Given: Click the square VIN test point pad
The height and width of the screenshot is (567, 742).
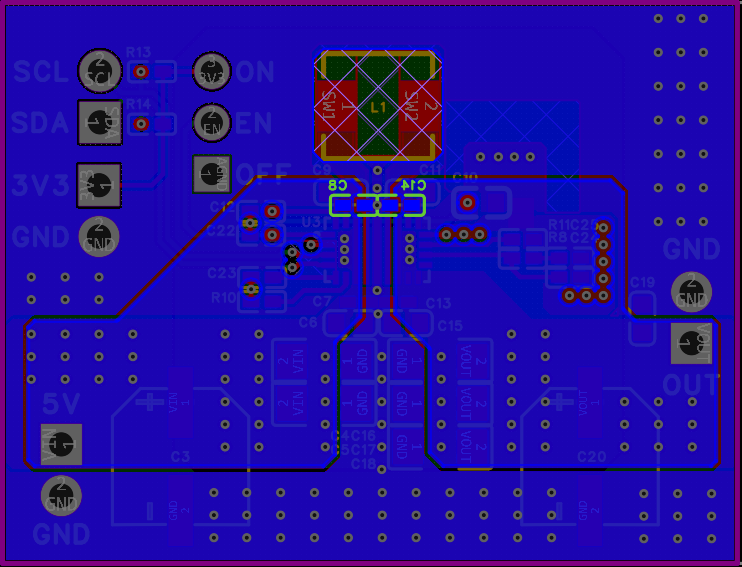Looking at the screenshot, I should 62,444.
